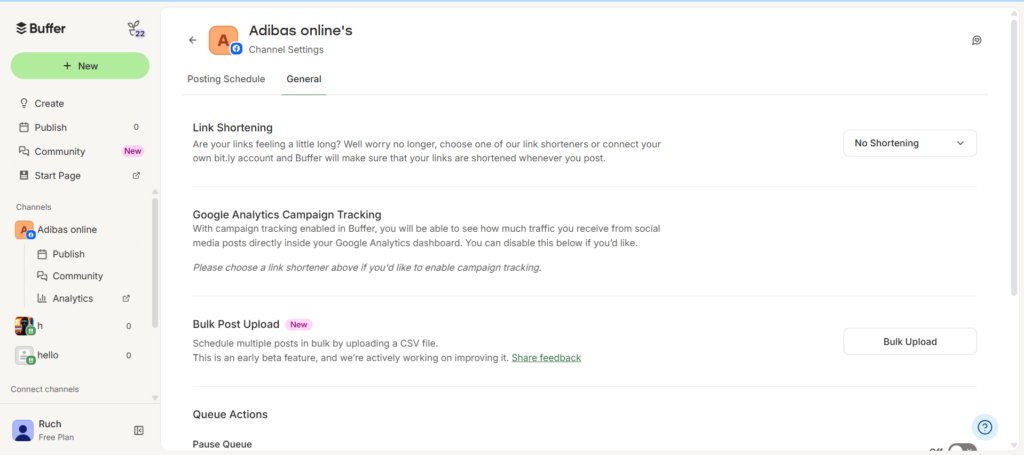Click the avatar of channel h
The image size is (1024, 455).
[x=24, y=326]
